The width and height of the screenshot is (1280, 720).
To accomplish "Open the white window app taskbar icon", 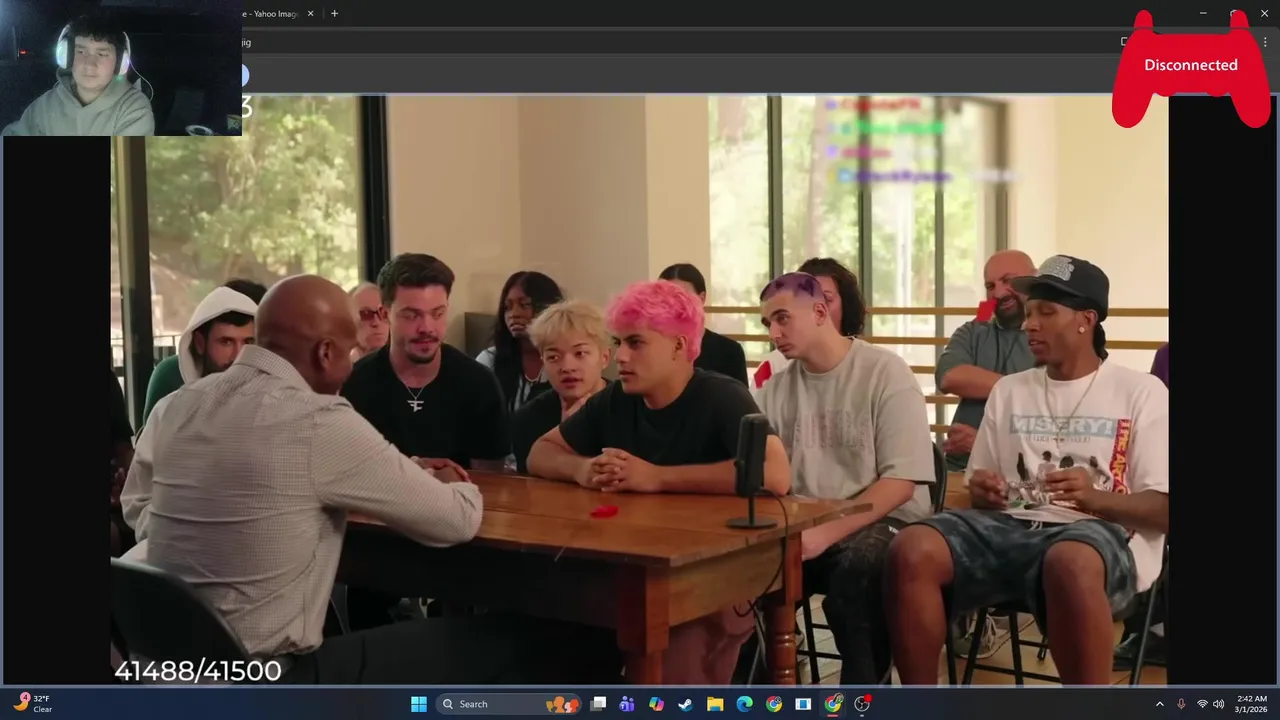I will 803,704.
